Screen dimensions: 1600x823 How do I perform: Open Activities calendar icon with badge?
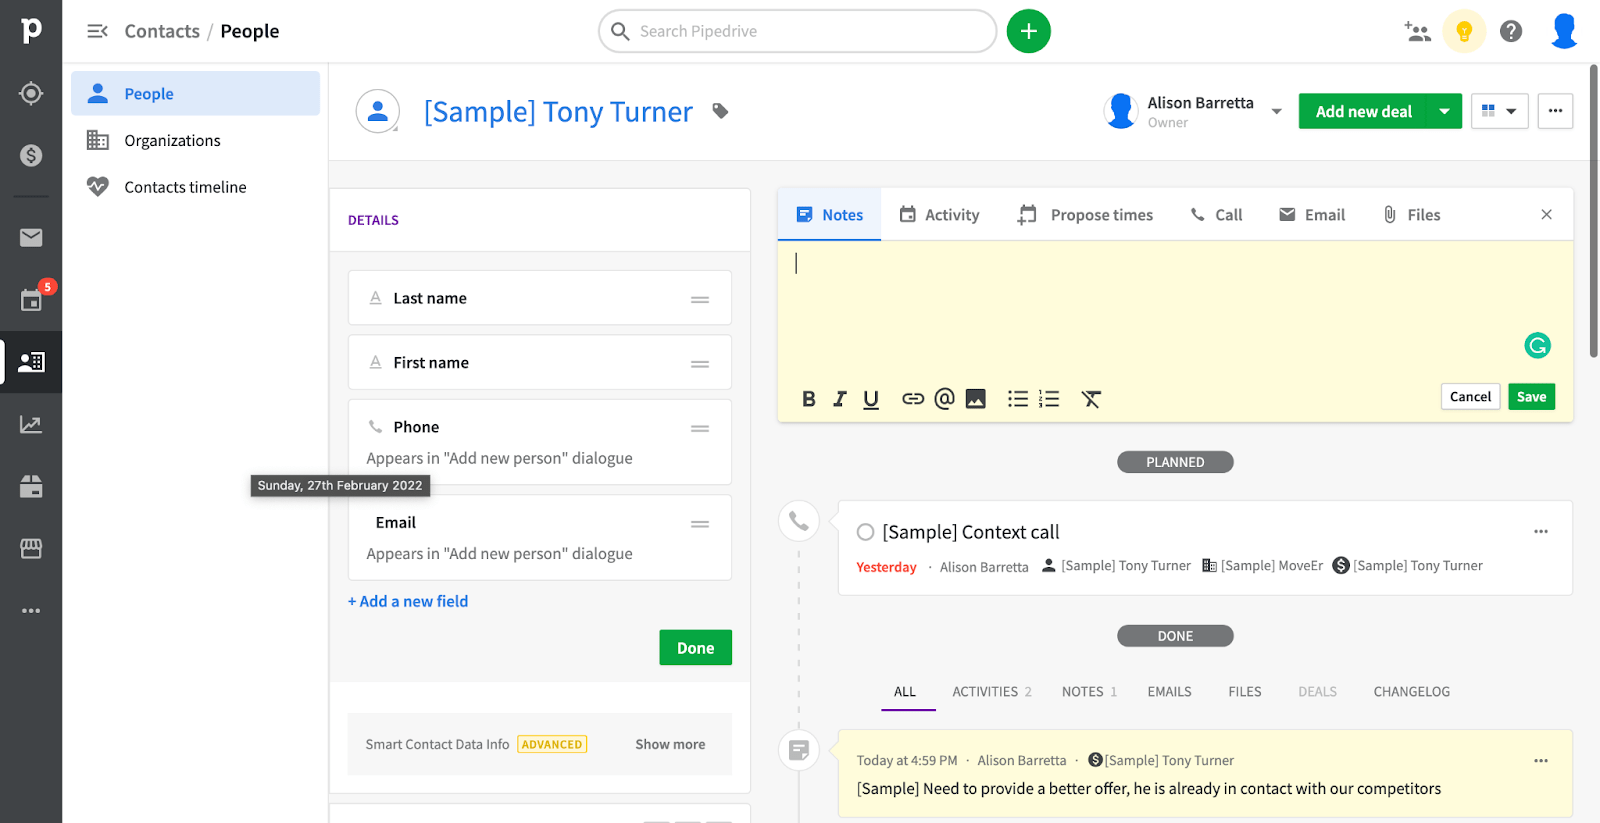[31, 299]
